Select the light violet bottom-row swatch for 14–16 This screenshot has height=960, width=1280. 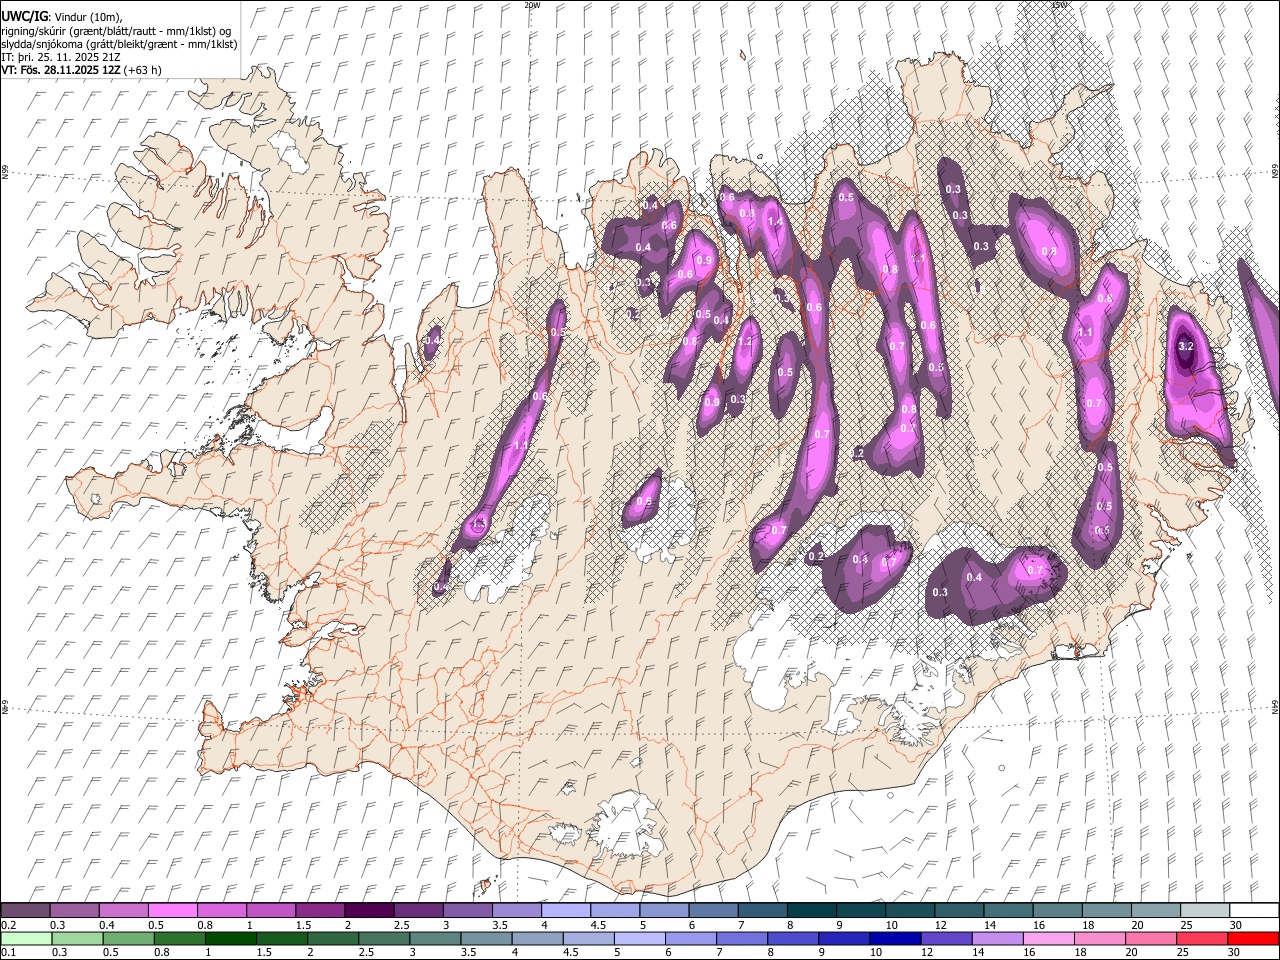(x=997, y=938)
